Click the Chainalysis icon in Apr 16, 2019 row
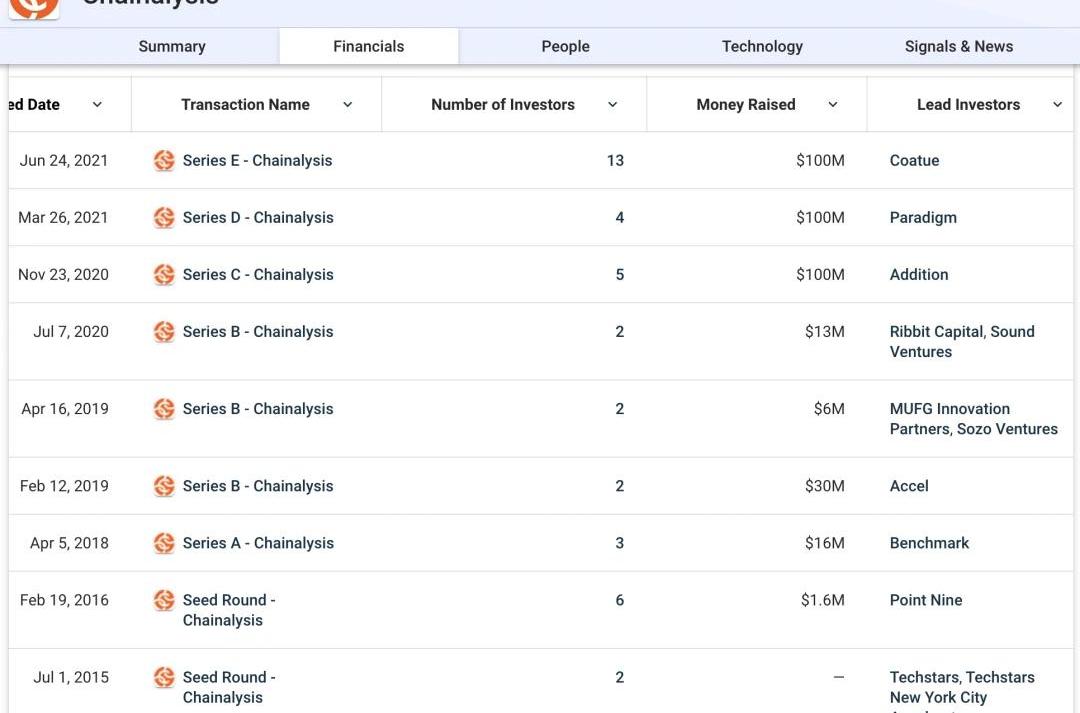1080x713 pixels. pos(164,409)
